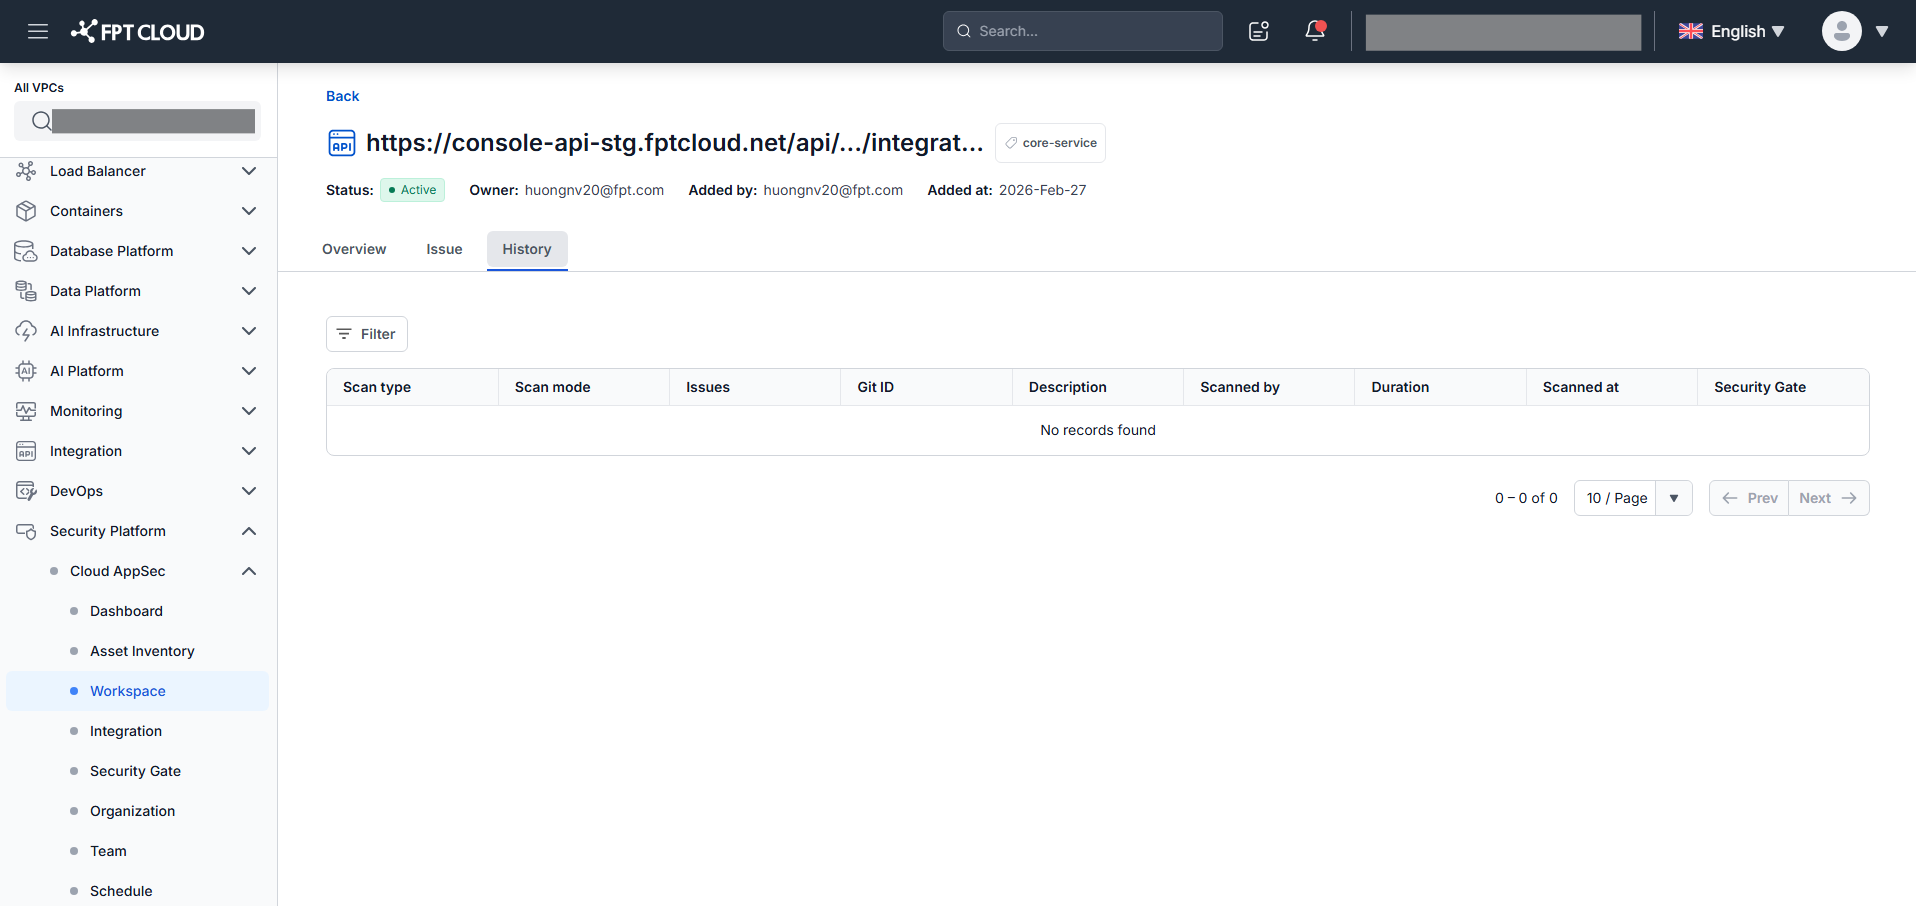Click the user avatar icon
The width and height of the screenshot is (1916, 906).
coord(1841,31)
